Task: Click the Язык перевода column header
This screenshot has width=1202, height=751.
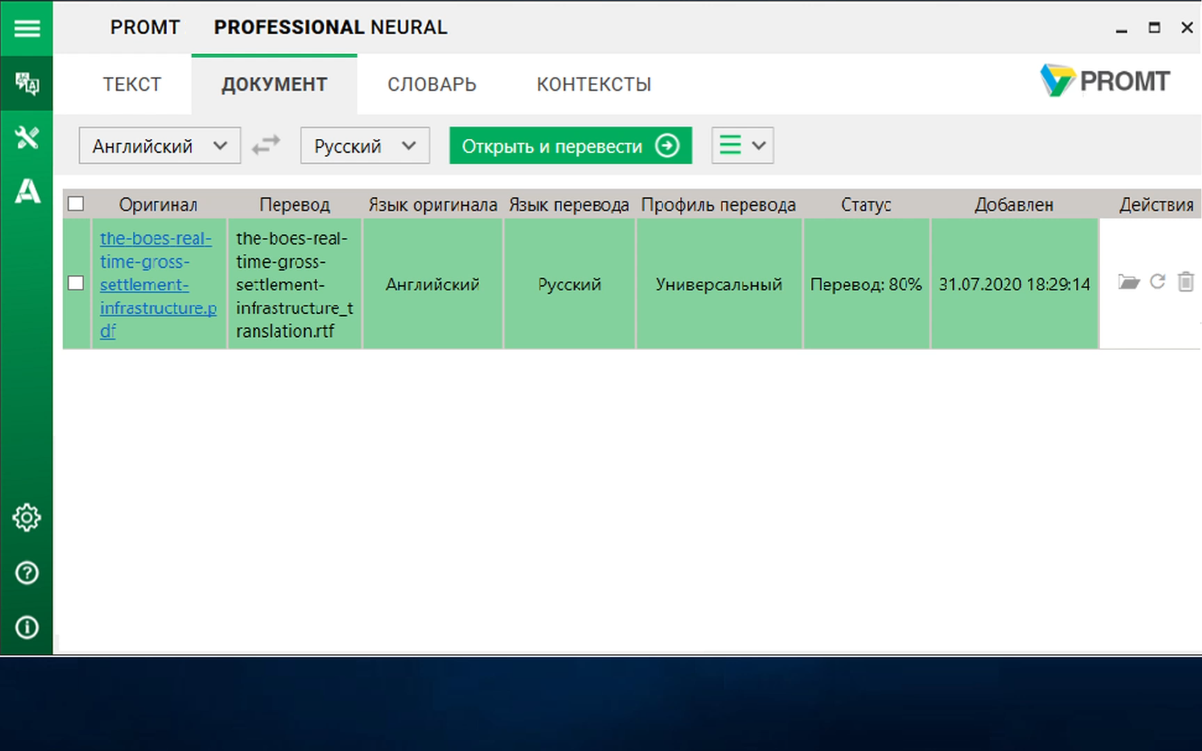Action: tap(569, 204)
